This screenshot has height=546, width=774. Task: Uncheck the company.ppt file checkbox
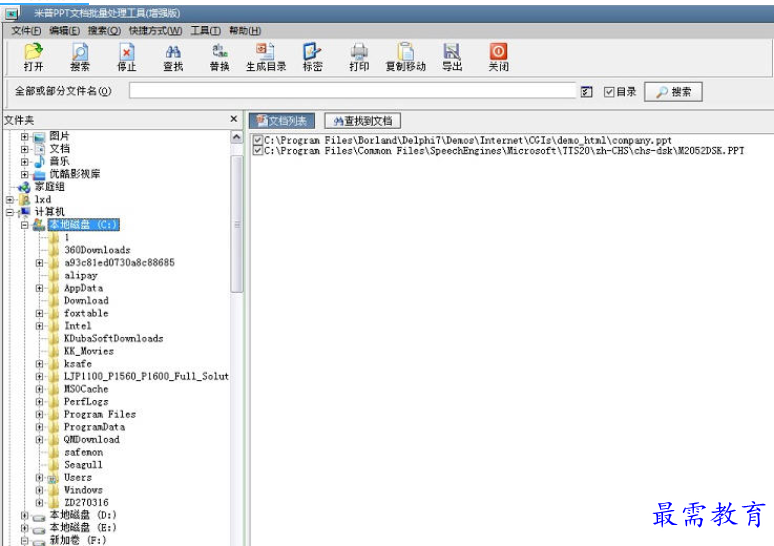point(257,140)
